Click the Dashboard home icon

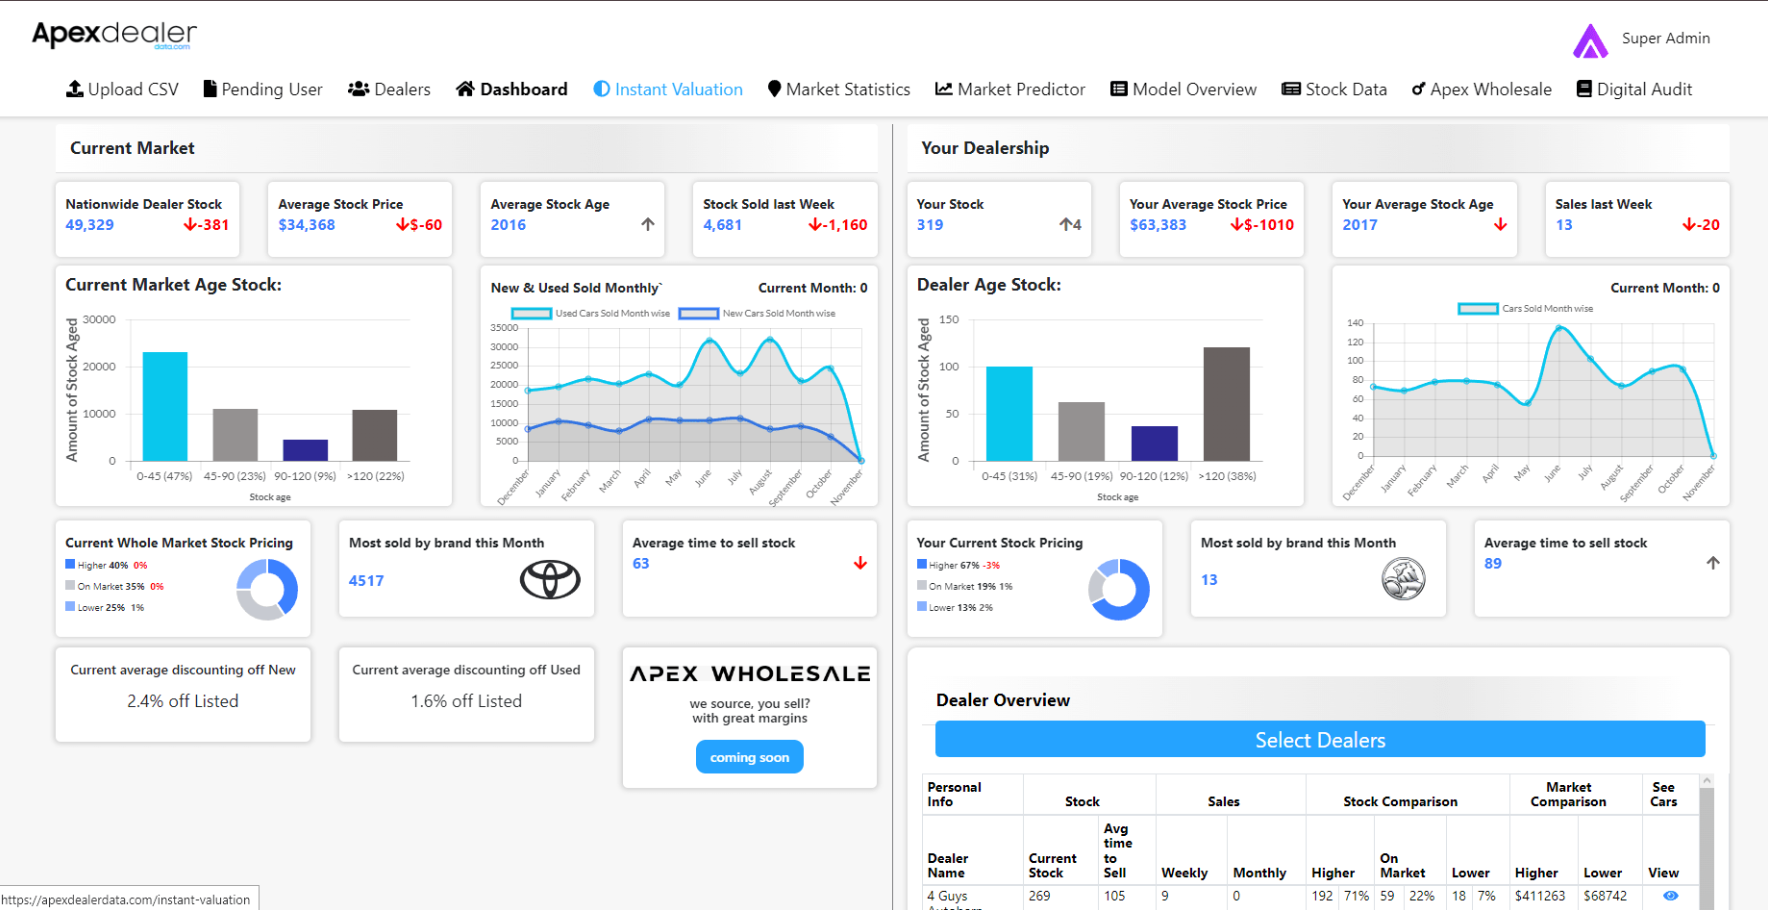point(465,89)
